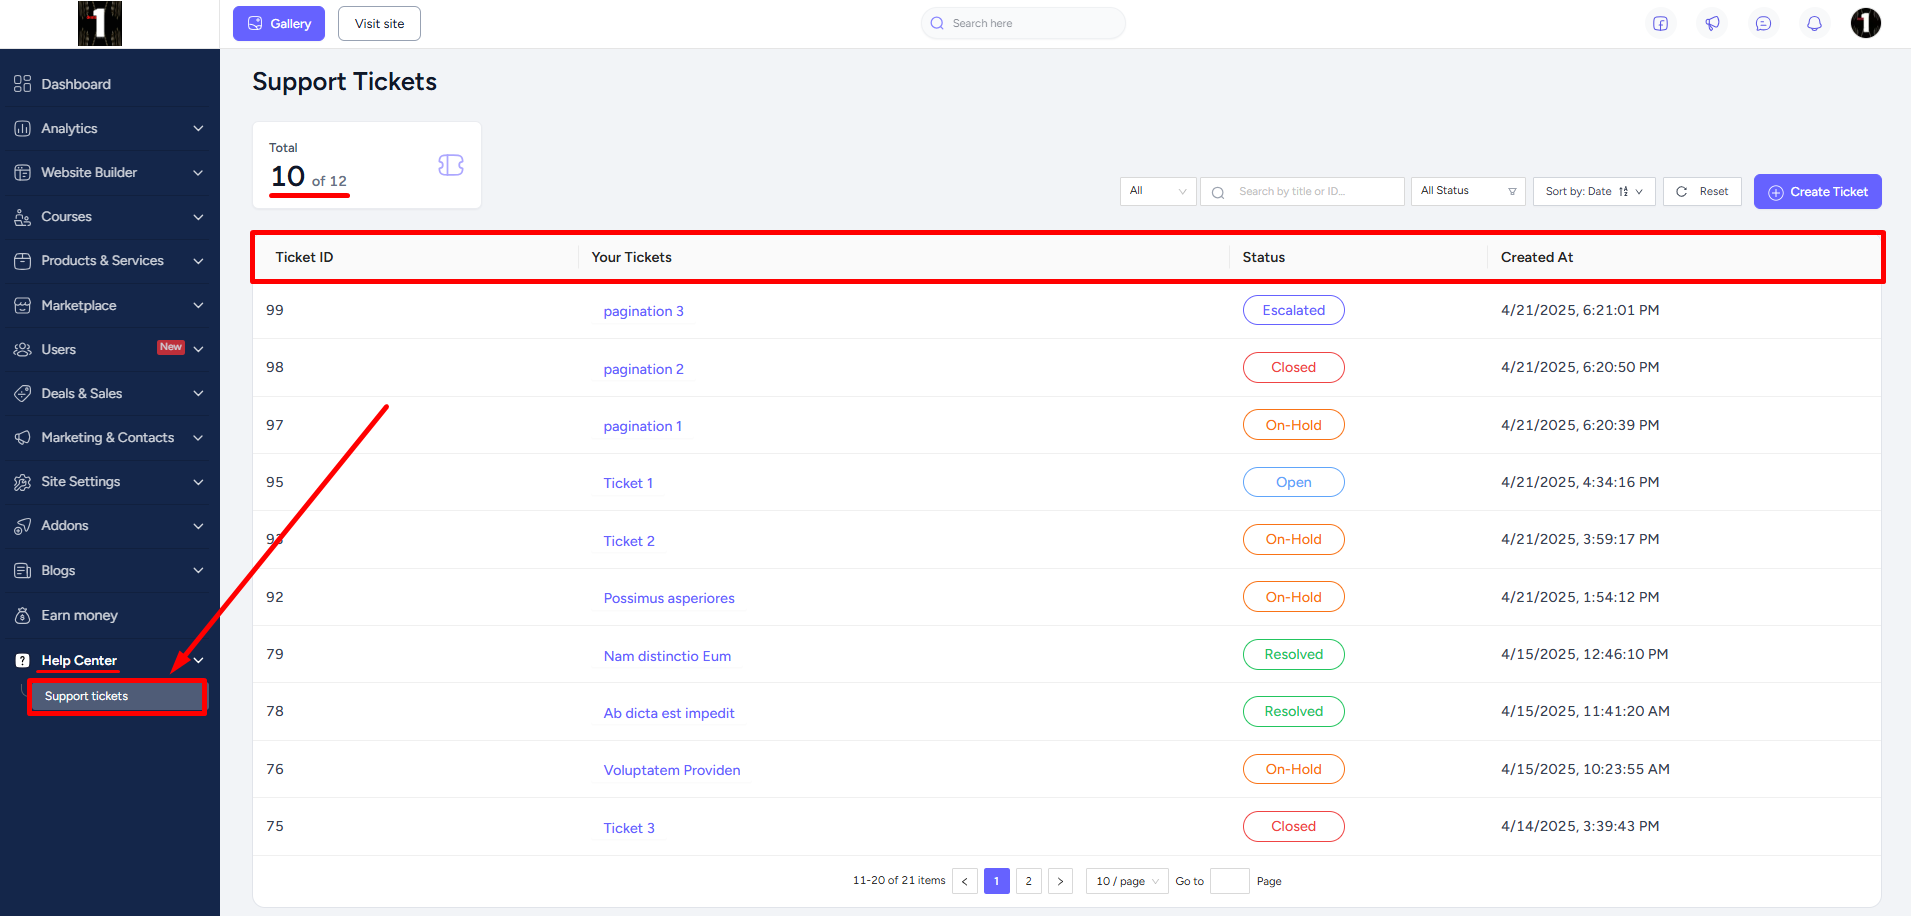The image size is (1911, 916).
Task: Click the Reset filters button
Action: [1702, 191]
